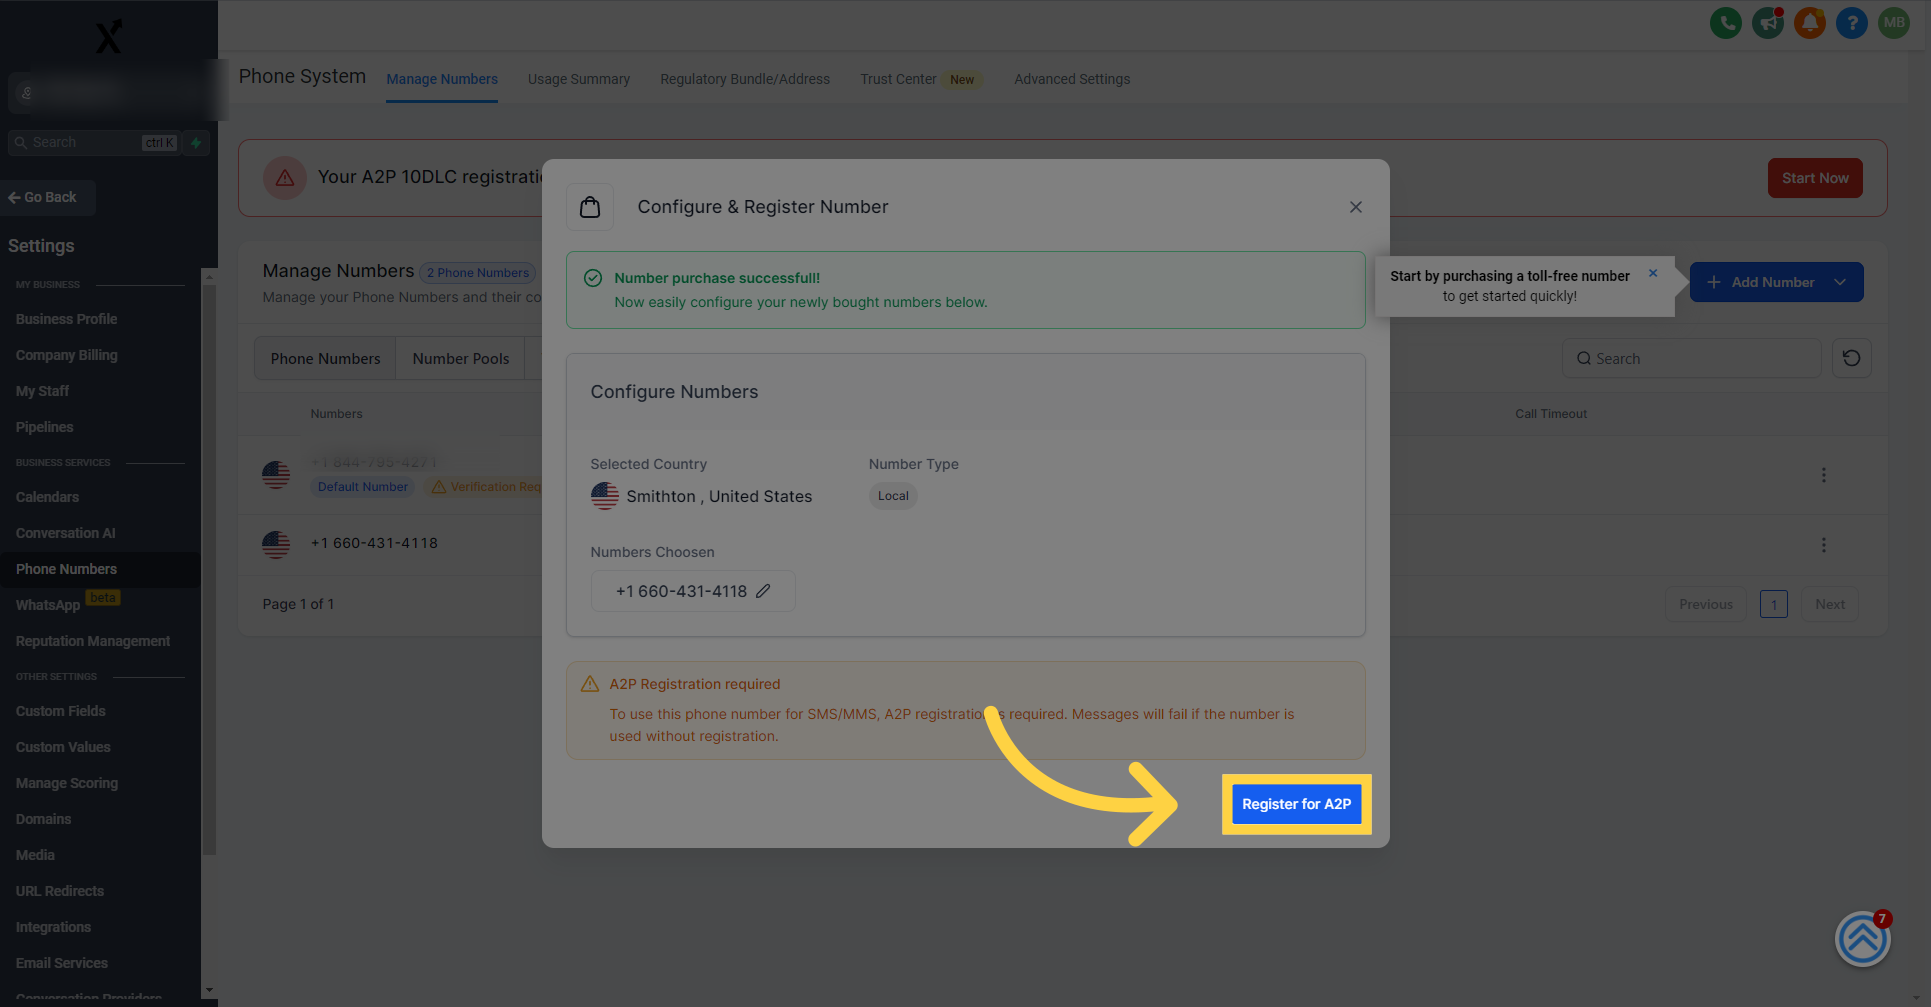Click the green success checkmark icon

click(593, 278)
